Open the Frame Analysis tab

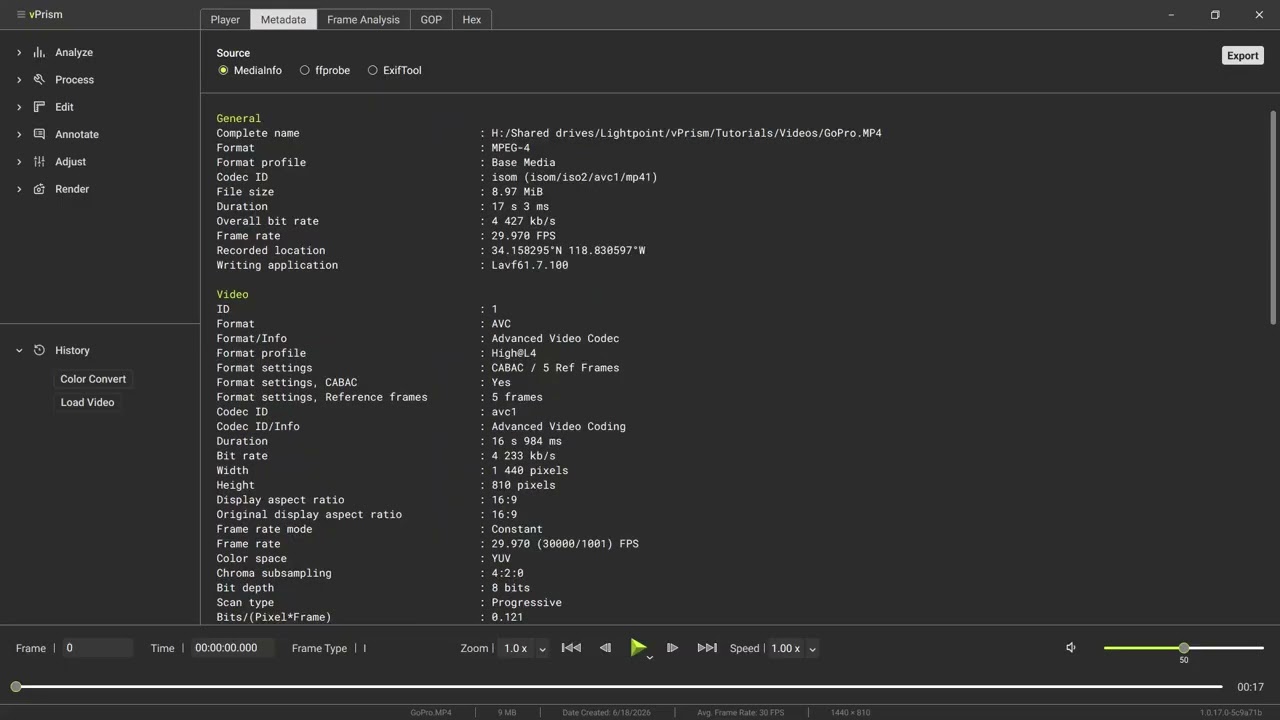tap(363, 19)
